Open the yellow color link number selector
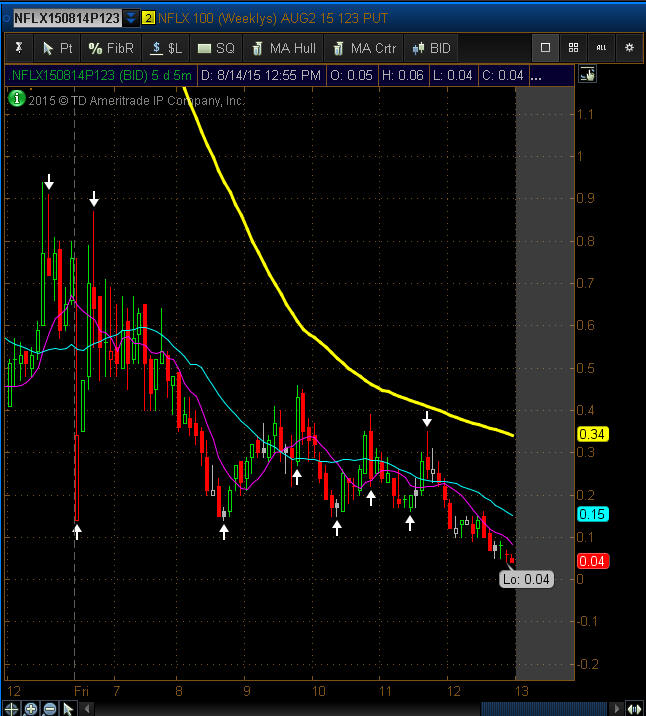The height and width of the screenshot is (716, 646). pyautogui.click(x=148, y=18)
